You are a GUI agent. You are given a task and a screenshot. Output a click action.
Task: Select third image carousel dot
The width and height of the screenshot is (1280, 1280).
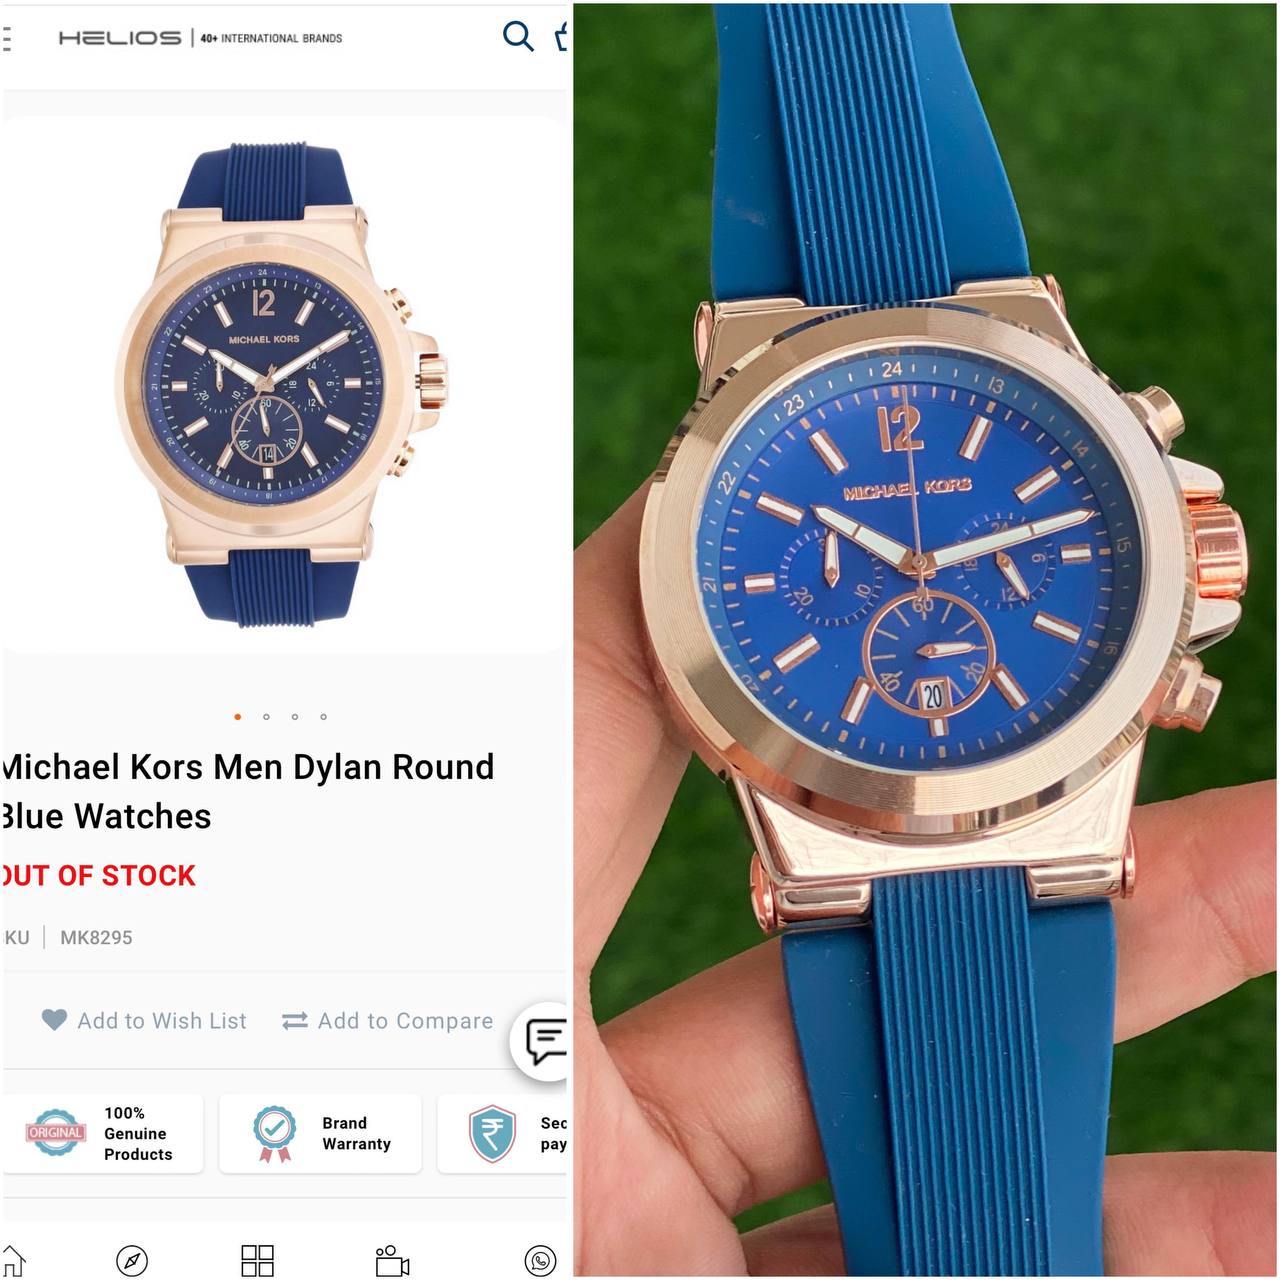(295, 717)
